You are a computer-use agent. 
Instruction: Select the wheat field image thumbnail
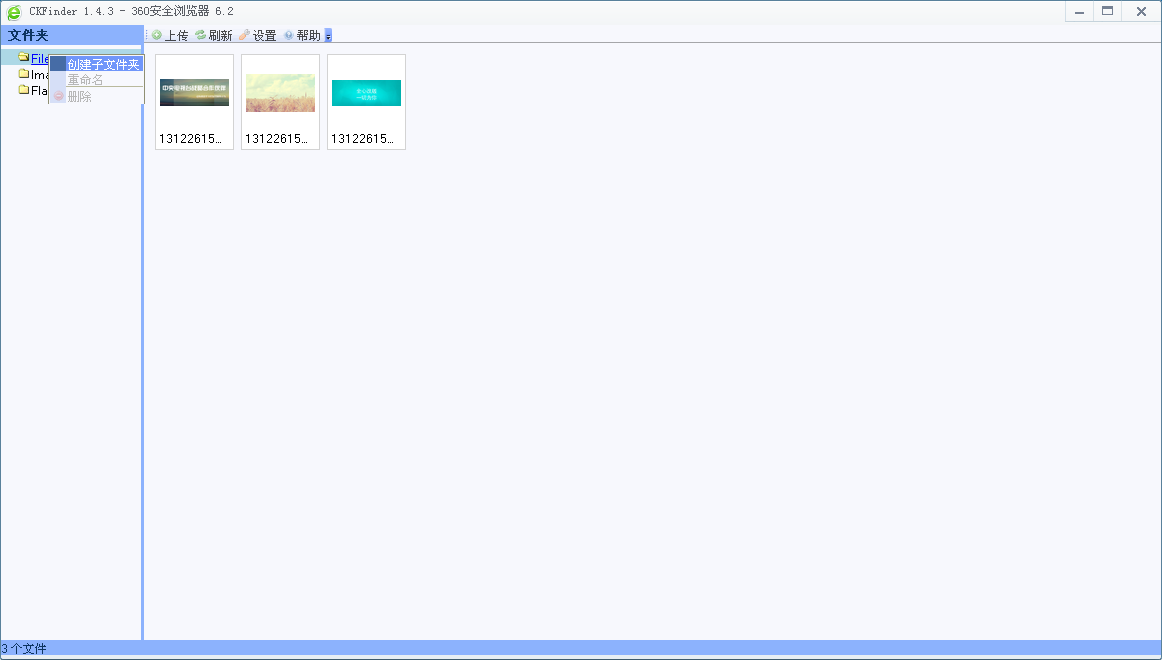click(x=280, y=93)
